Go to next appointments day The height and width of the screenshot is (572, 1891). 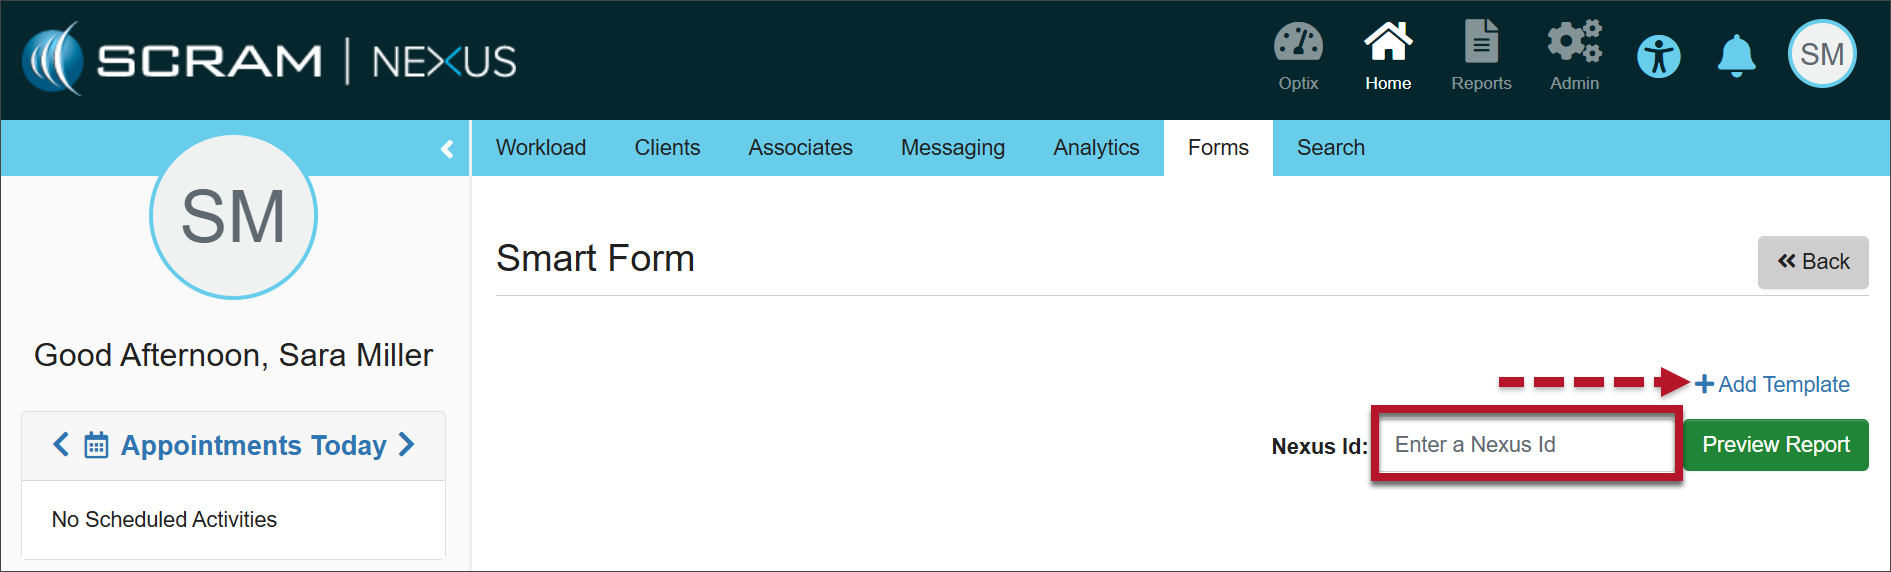tap(406, 445)
